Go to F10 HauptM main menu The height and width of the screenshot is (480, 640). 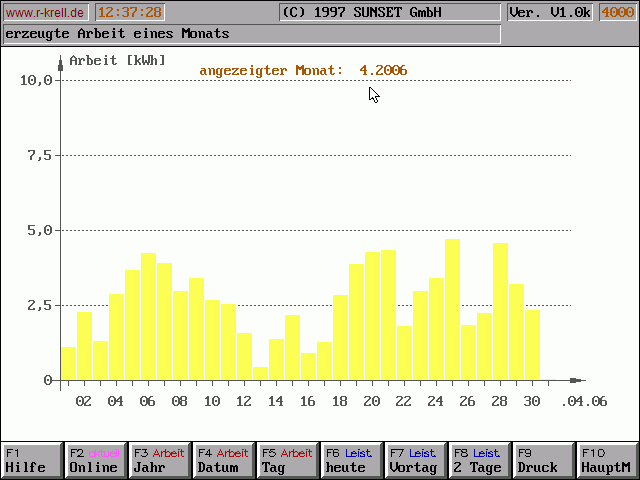click(x=607, y=460)
